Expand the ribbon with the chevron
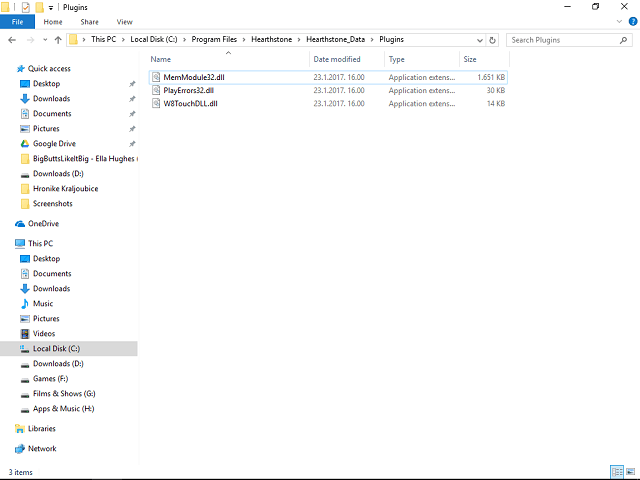Image resolution: width=640 pixels, height=480 pixels. coord(619,22)
